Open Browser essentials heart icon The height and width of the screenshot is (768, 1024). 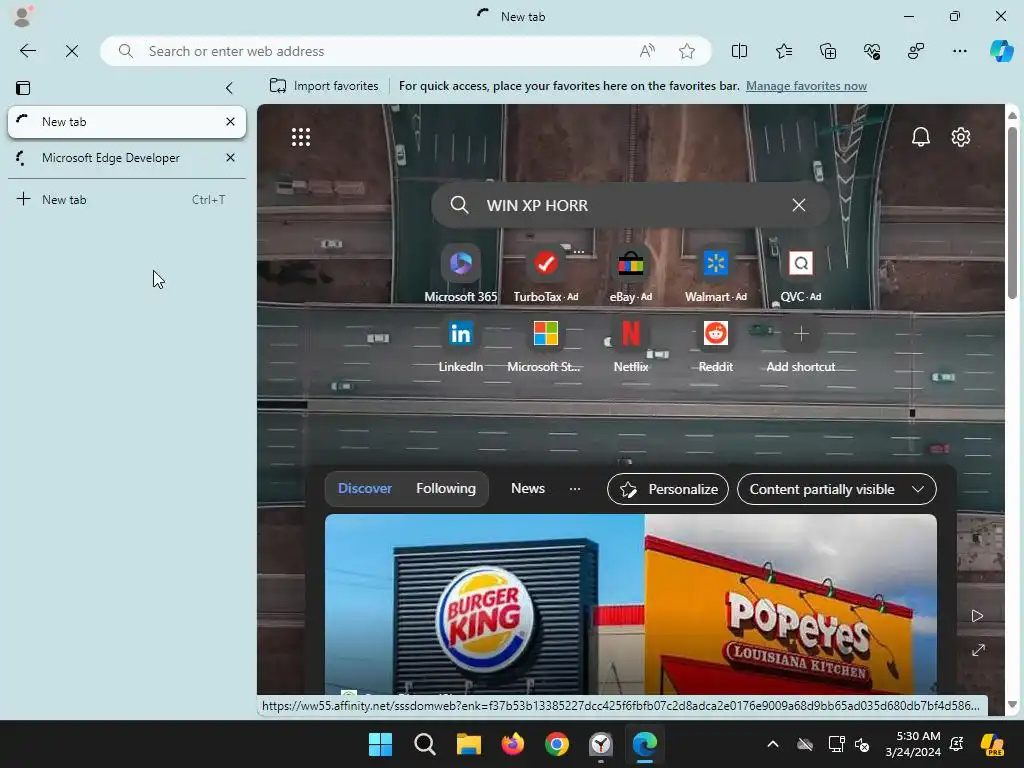[872, 51]
